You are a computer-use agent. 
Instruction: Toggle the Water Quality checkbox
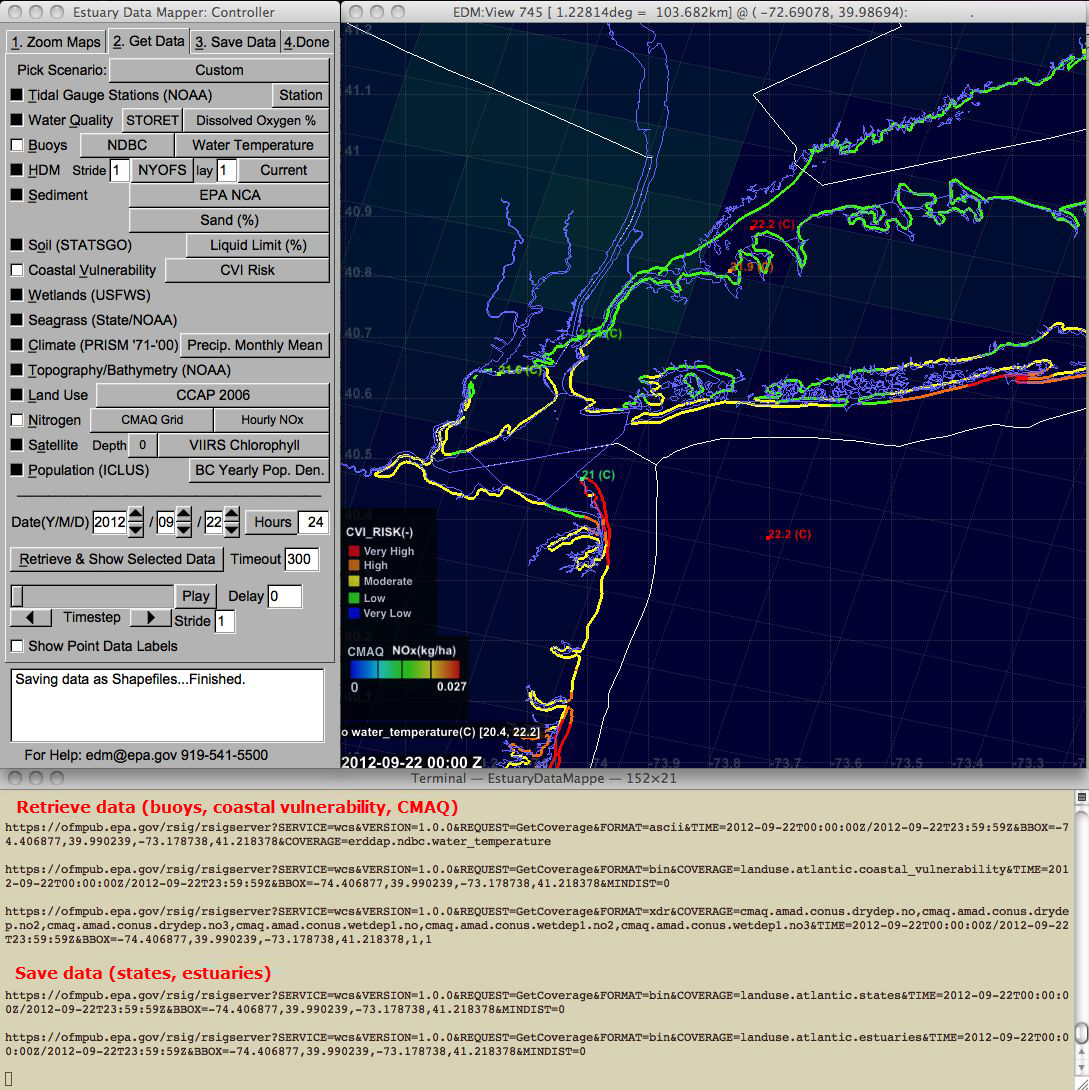pos(17,120)
